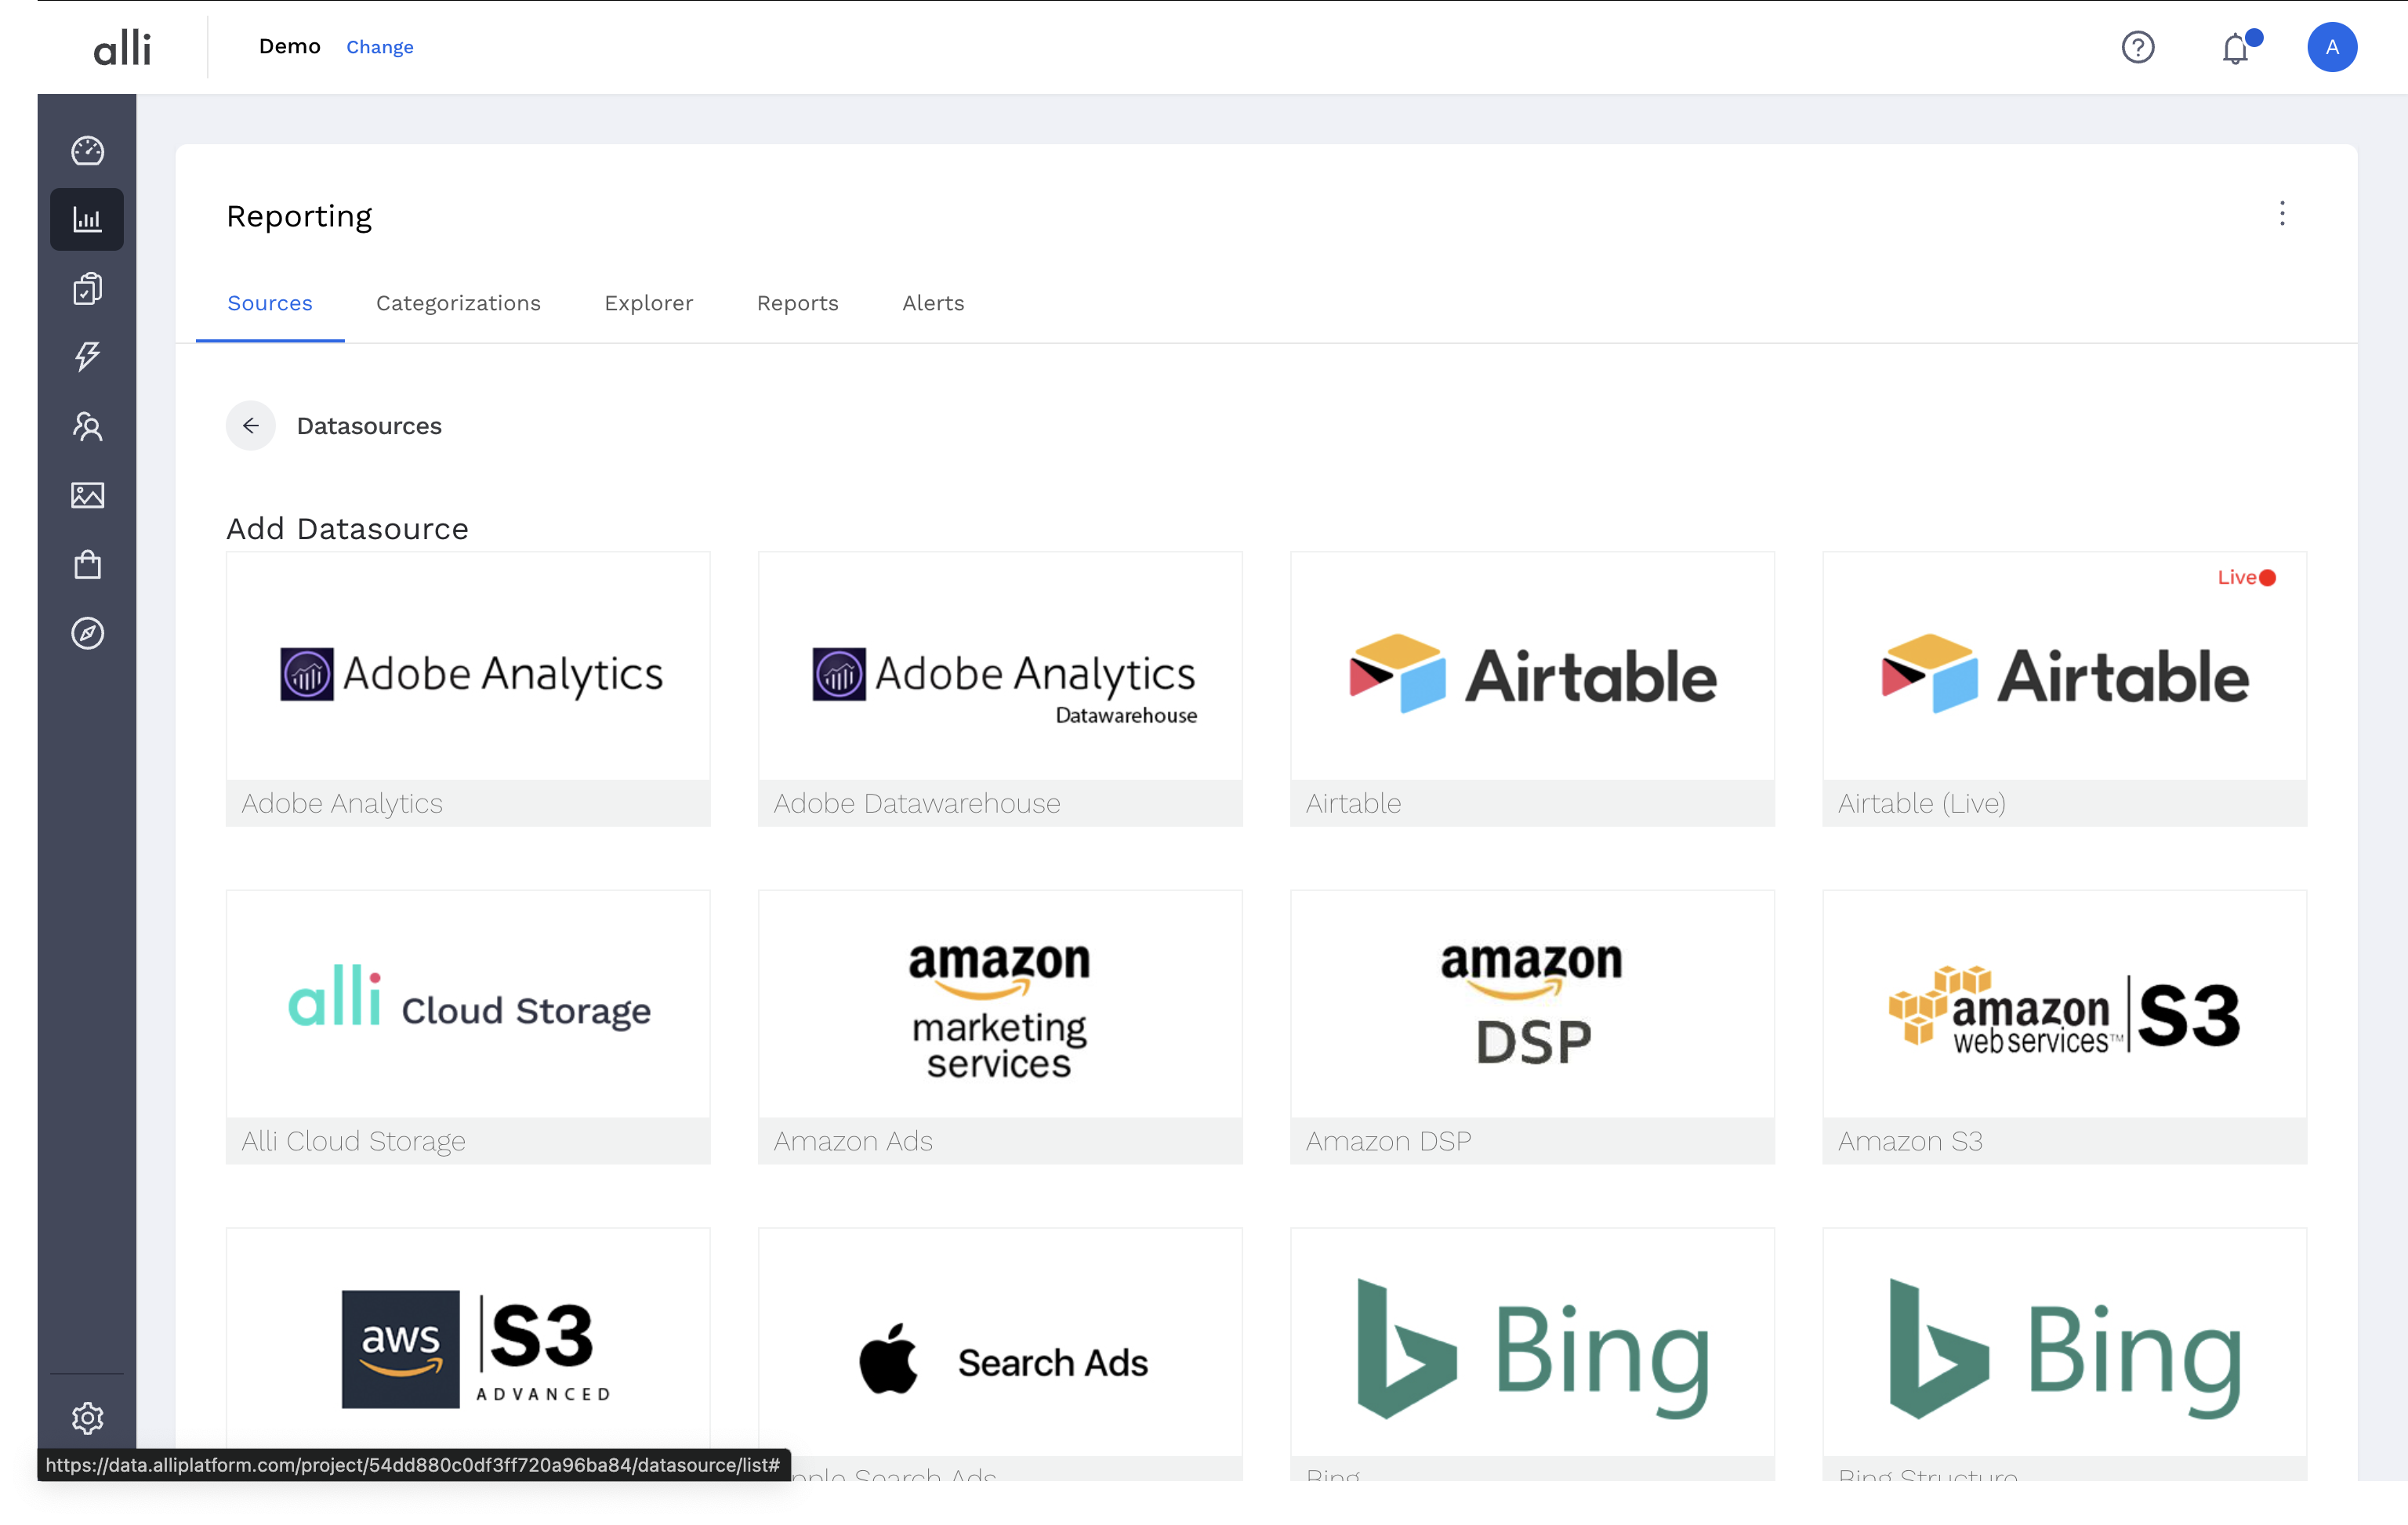Viewport: 2408px width, 1525px height.
Task: Click the Reporting bar chart sidebar icon
Action: pos(87,219)
